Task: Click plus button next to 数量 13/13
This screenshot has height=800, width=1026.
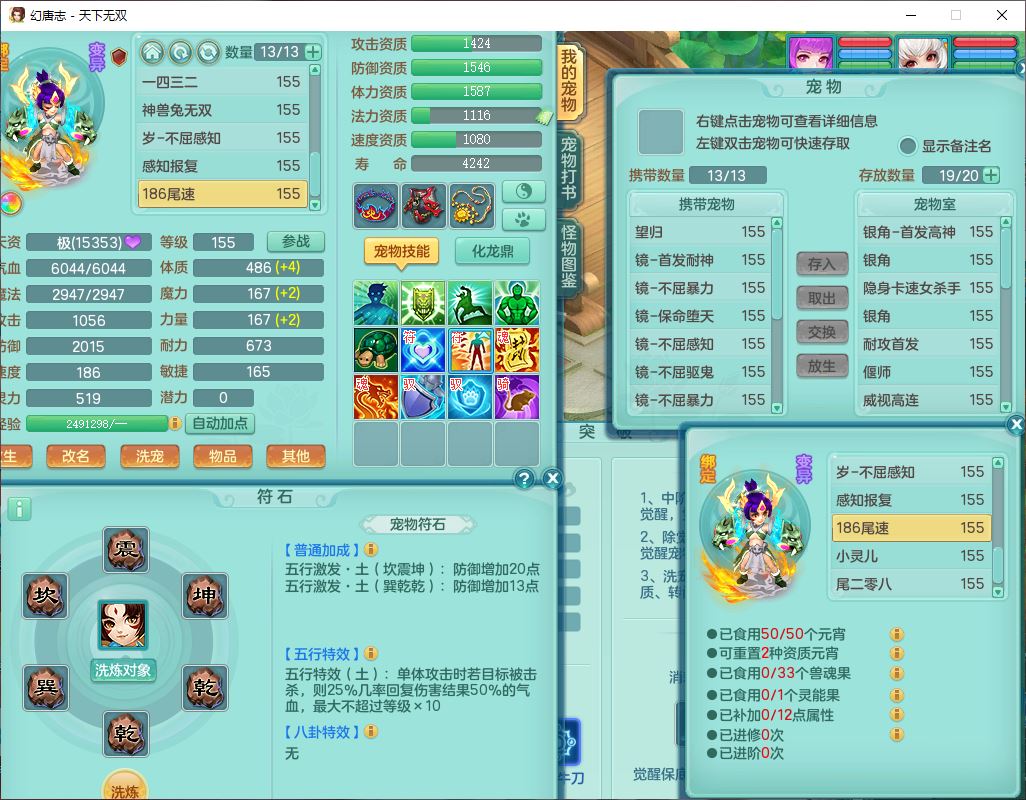Action: (313, 52)
